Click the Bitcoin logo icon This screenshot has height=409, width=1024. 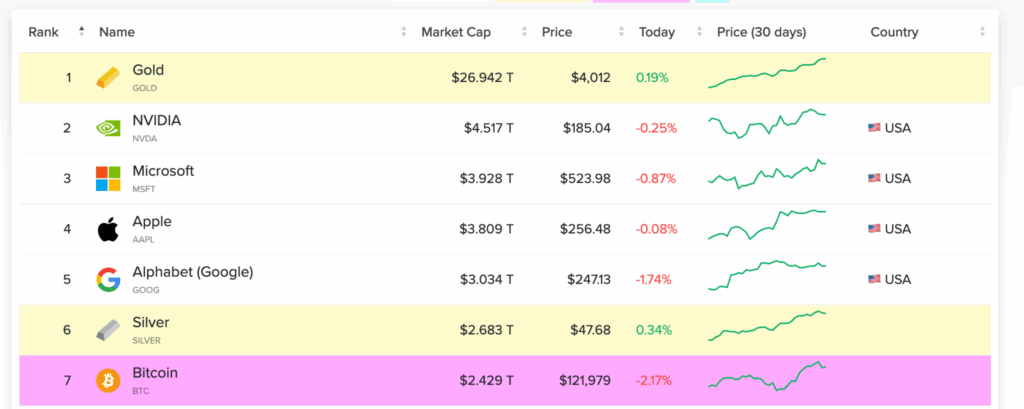point(108,381)
